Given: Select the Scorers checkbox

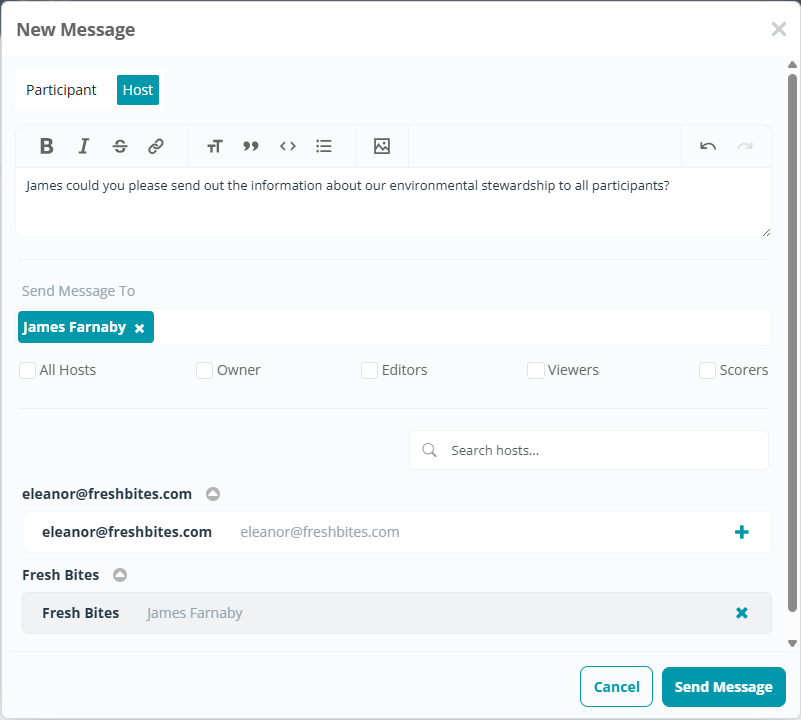Looking at the screenshot, I should pos(708,370).
